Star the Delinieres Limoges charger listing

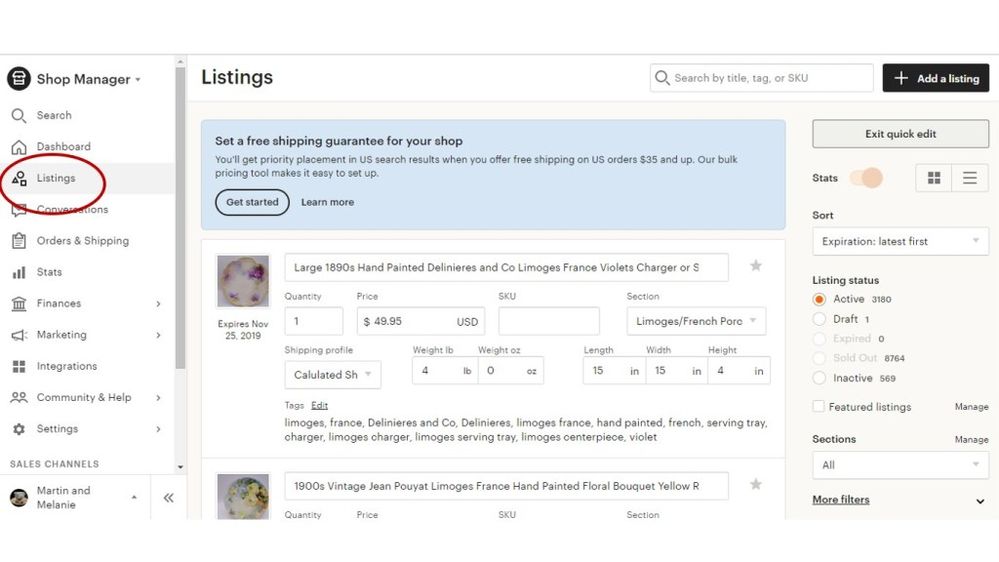click(x=756, y=266)
